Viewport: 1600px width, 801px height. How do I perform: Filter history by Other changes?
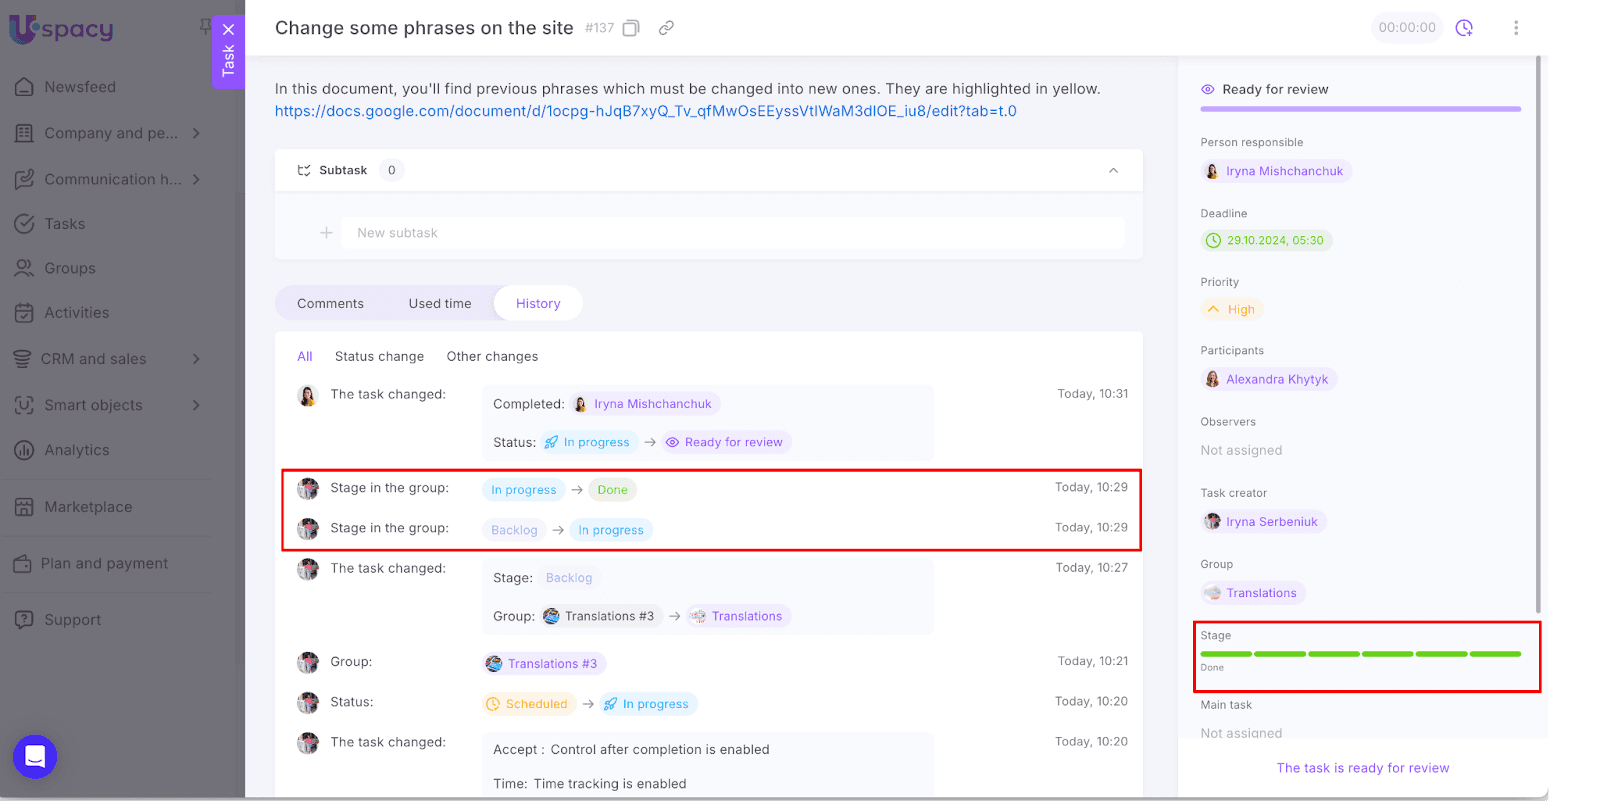[x=492, y=357]
